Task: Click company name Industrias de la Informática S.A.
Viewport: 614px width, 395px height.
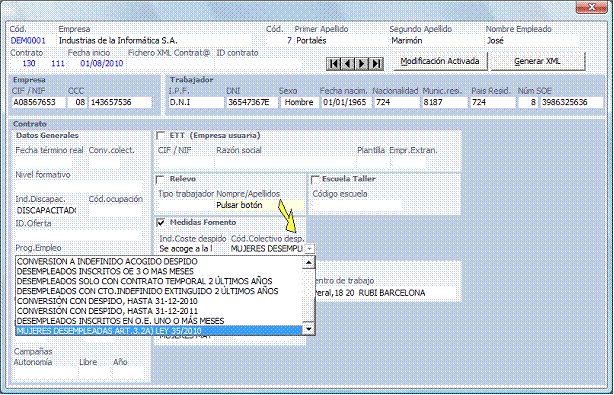Action: (x=118, y=41)
